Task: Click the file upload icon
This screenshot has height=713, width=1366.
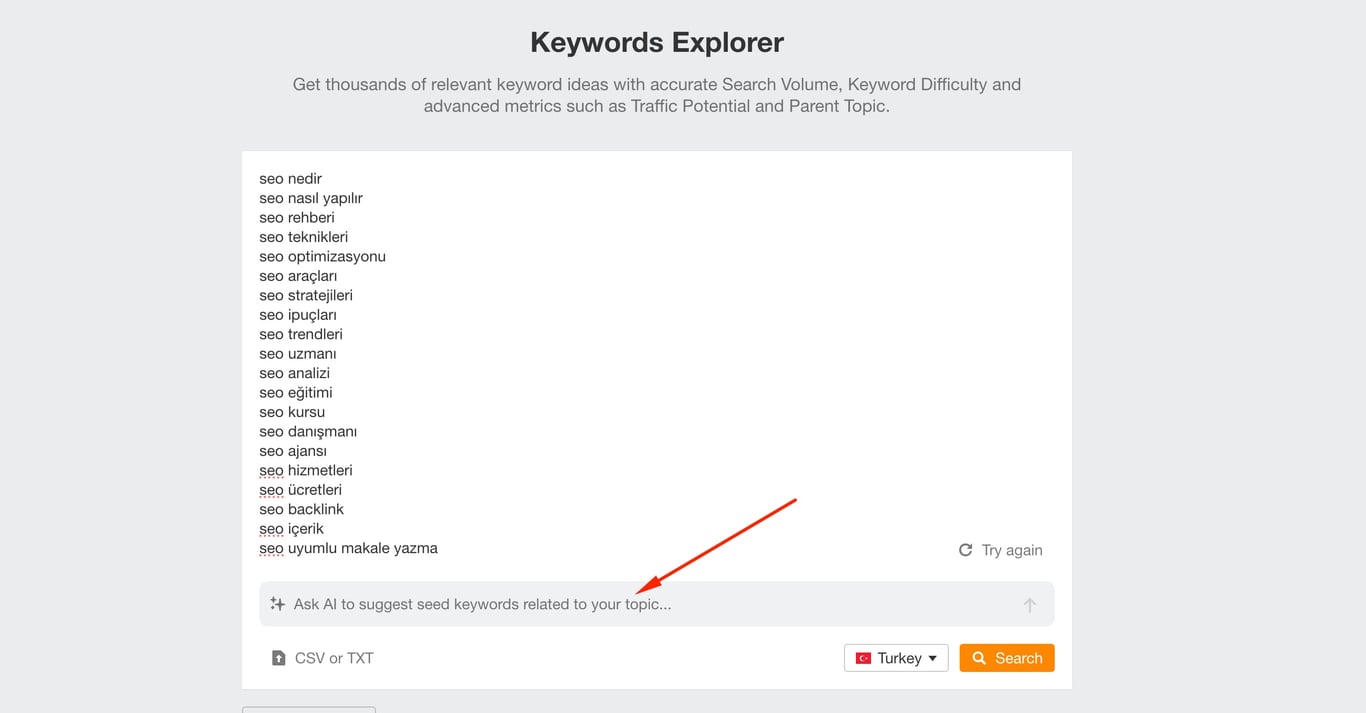Action: coord(279,658)
